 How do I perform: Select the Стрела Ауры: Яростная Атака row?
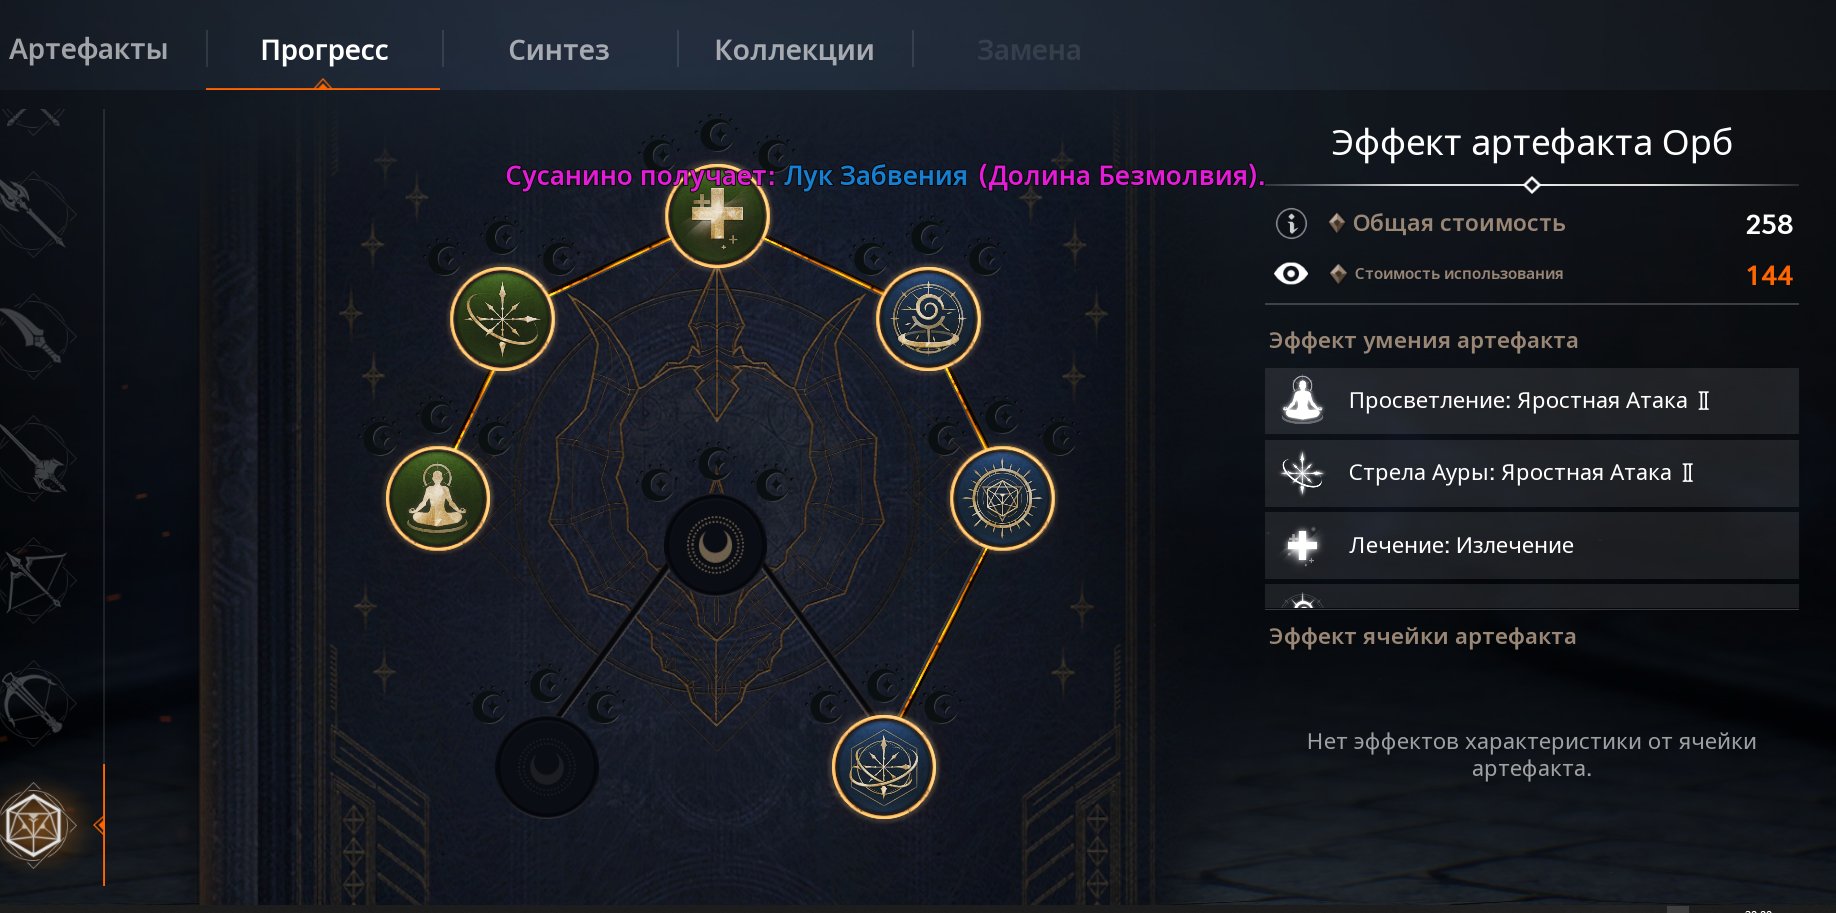[1531, 473]
